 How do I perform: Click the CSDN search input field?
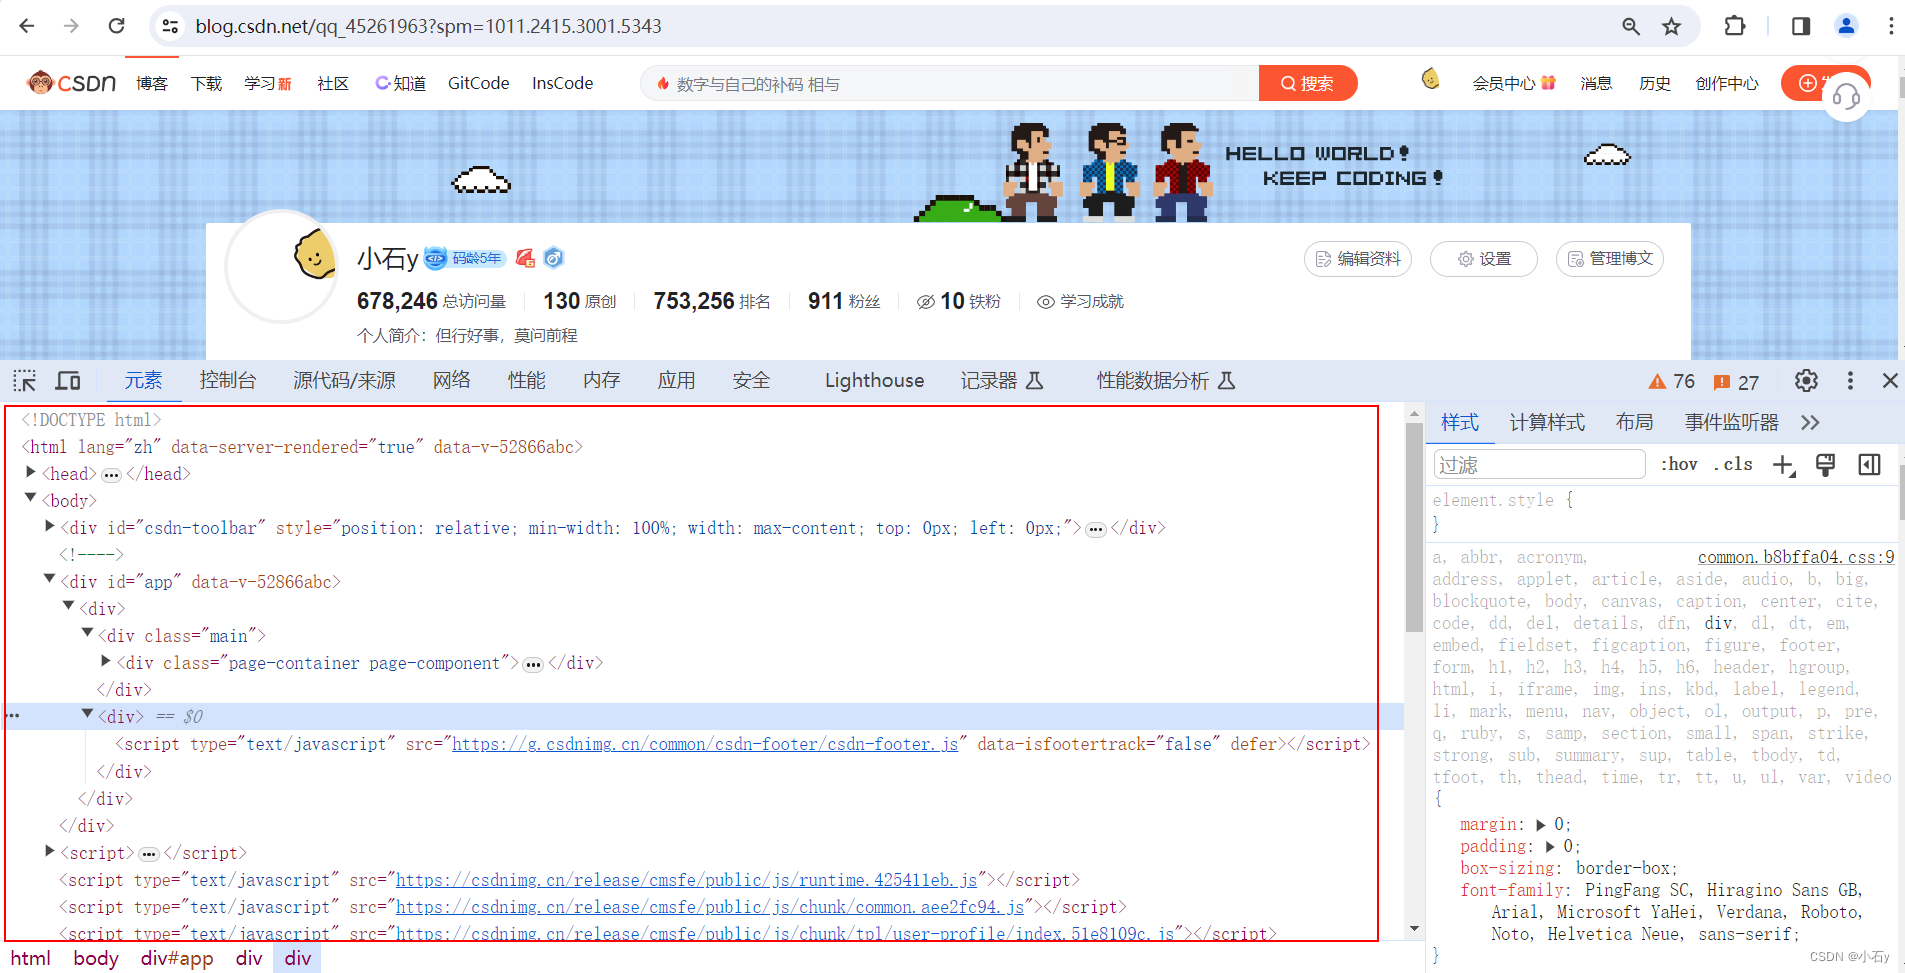pyautogui.click(x=949, y=84)
